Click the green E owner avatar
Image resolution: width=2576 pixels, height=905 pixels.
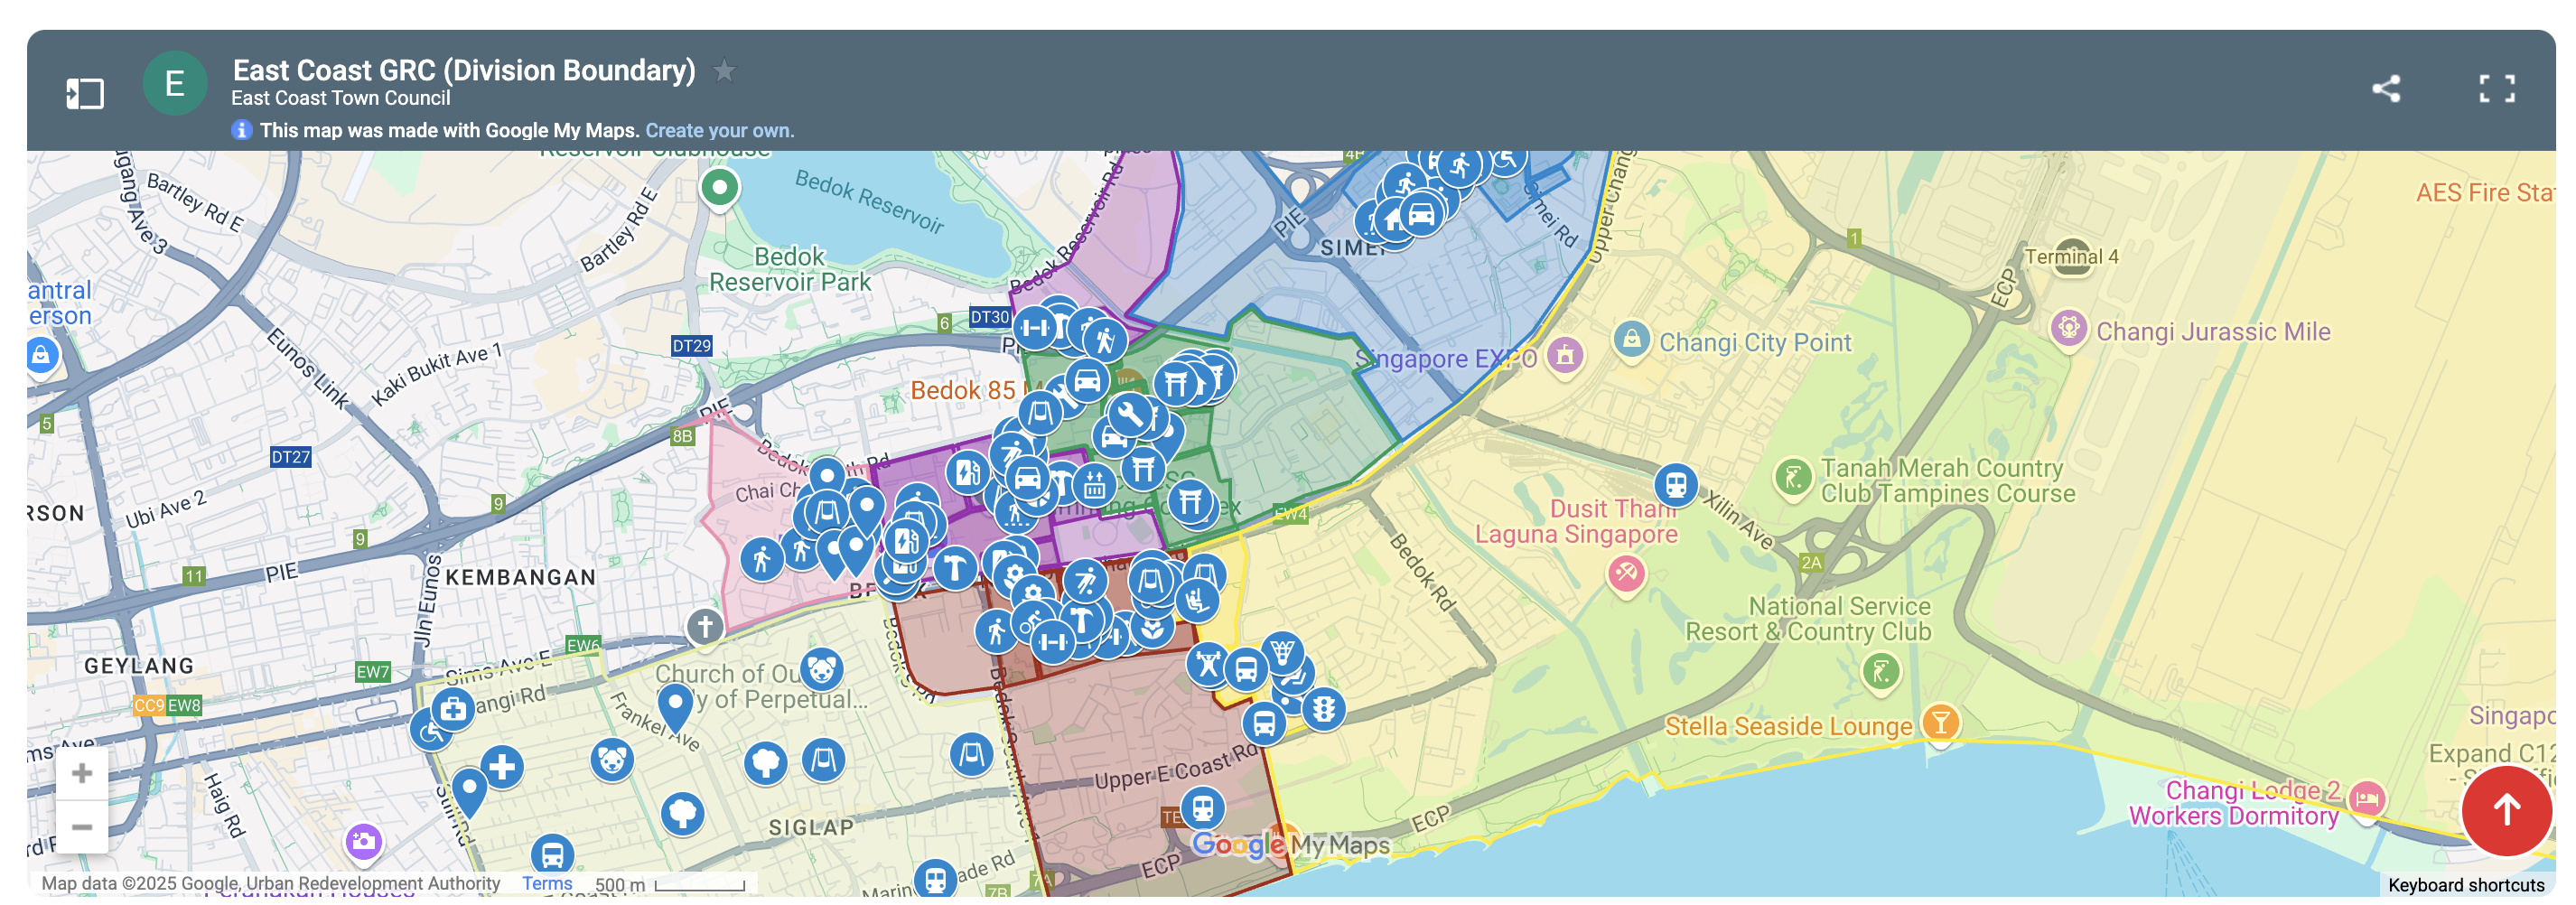point(174,83)
